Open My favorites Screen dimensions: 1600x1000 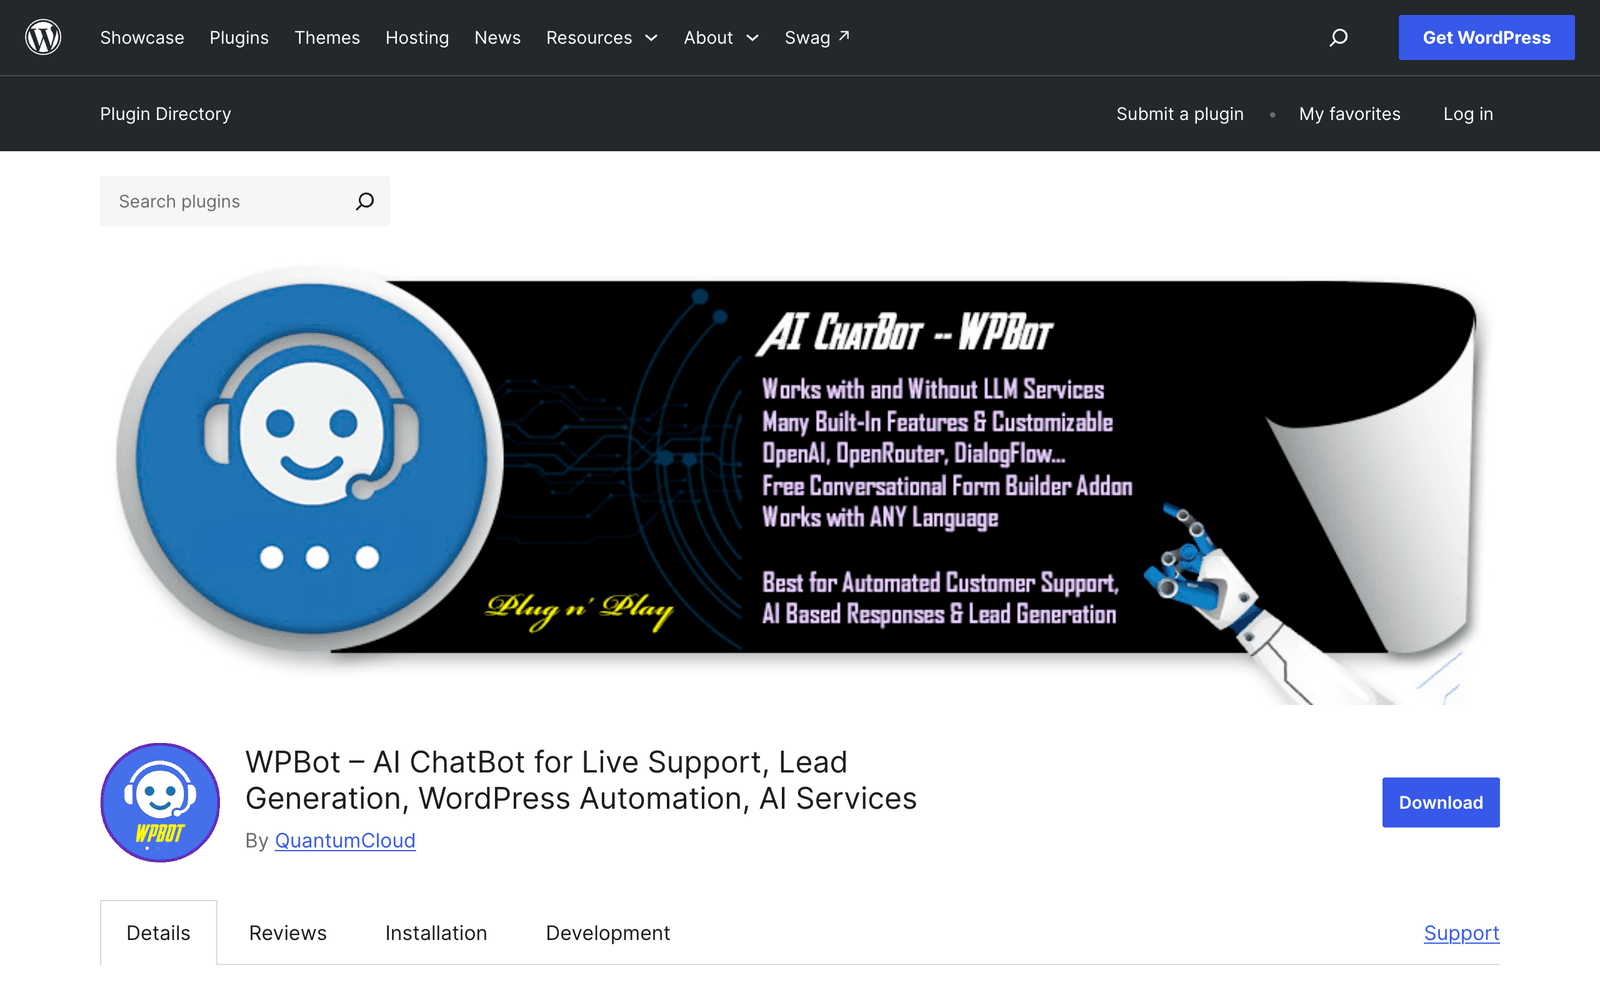point(1349,114)
